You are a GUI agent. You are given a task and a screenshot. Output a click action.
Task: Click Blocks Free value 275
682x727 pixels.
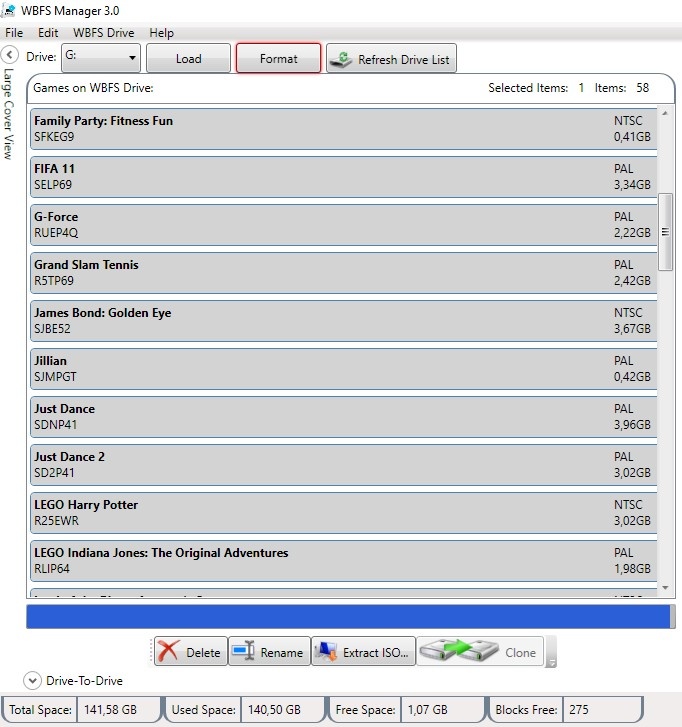click(x=579, y=709)
